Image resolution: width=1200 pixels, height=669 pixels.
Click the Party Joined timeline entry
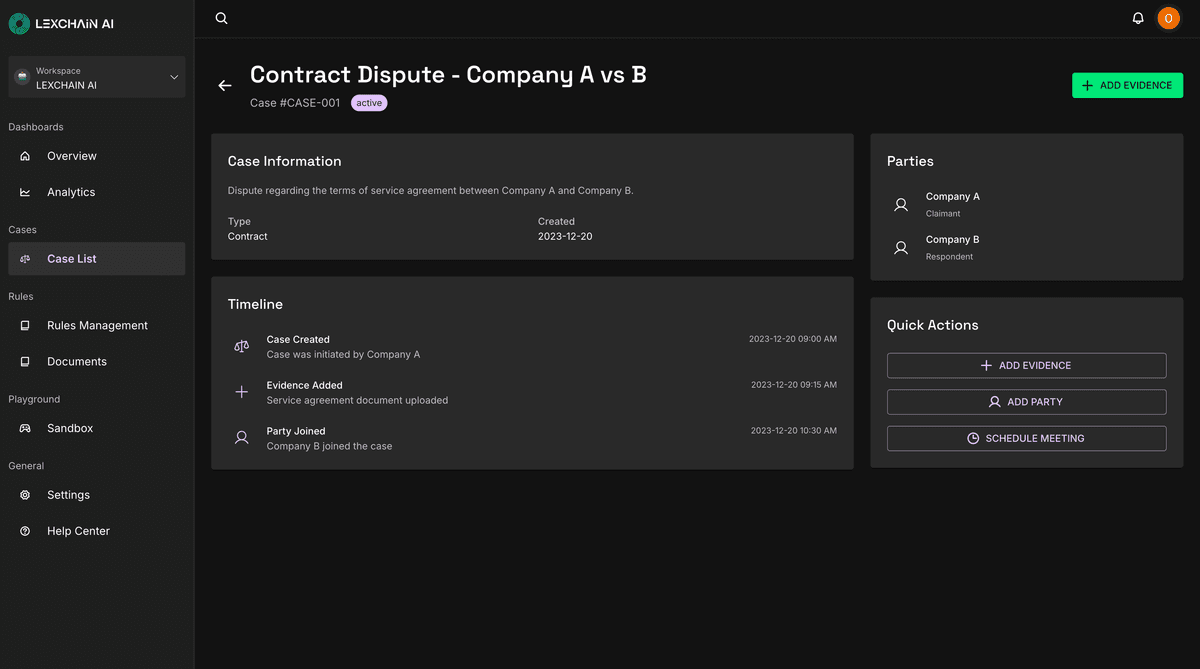pyautogui.click(x=532, y=438)
